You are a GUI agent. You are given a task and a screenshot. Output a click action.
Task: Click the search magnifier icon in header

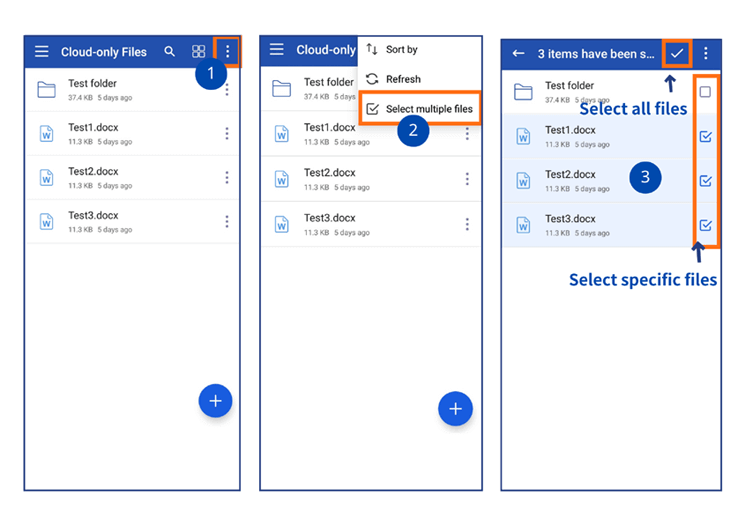point(170,52)
